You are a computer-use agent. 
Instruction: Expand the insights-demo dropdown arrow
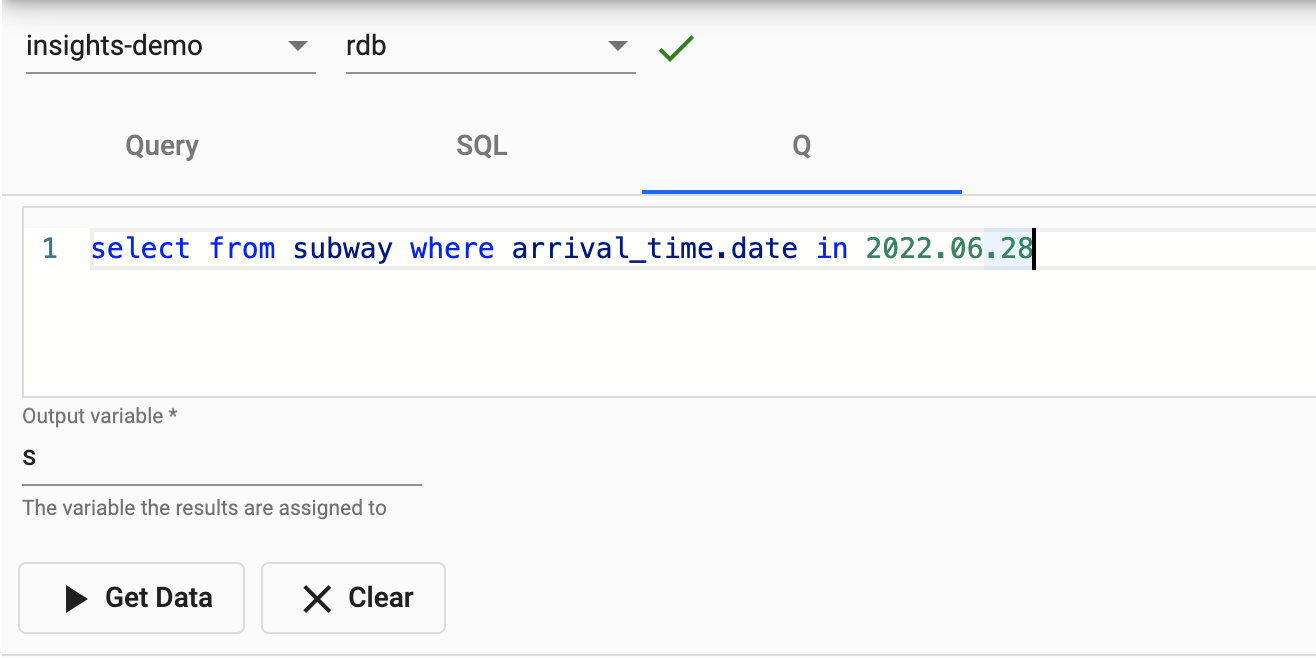[x=298, y=46]
